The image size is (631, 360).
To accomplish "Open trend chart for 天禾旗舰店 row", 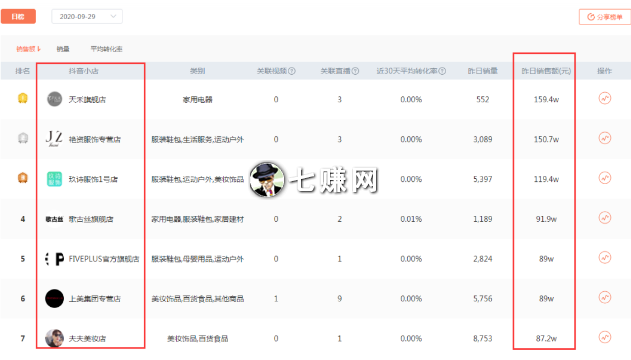I will click(604, 99).
